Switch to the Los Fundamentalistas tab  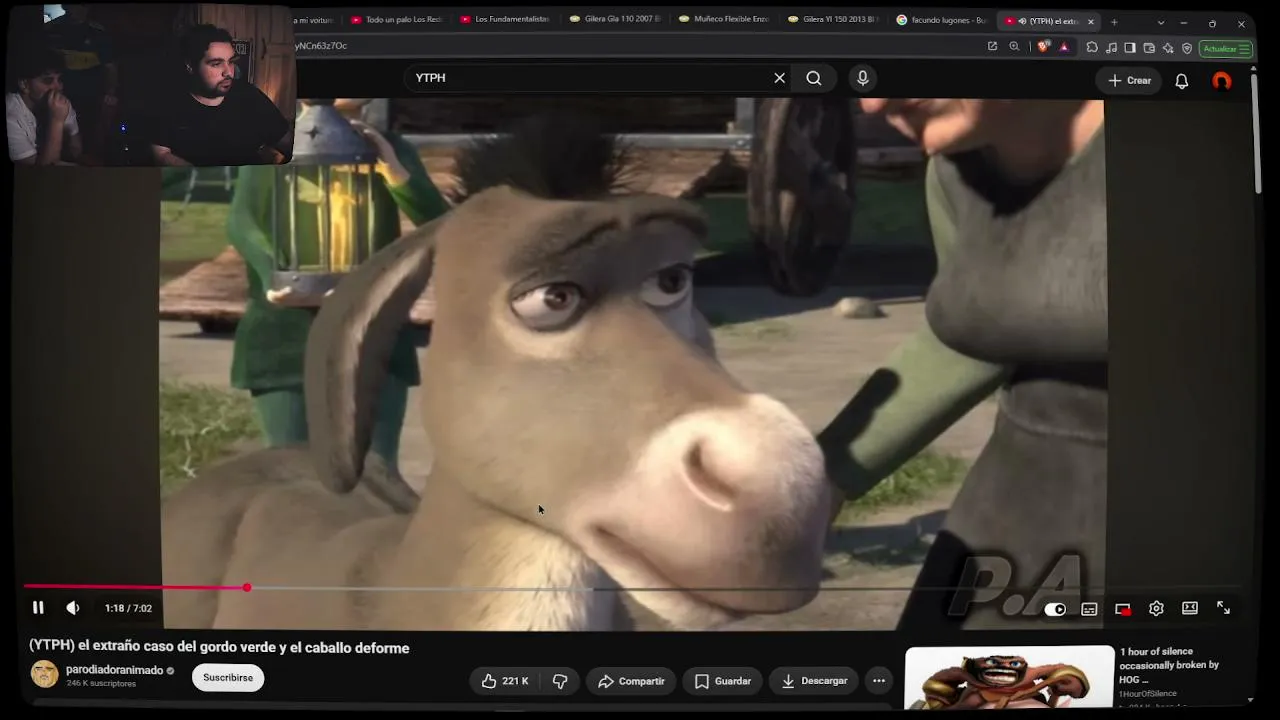point(505,20)
